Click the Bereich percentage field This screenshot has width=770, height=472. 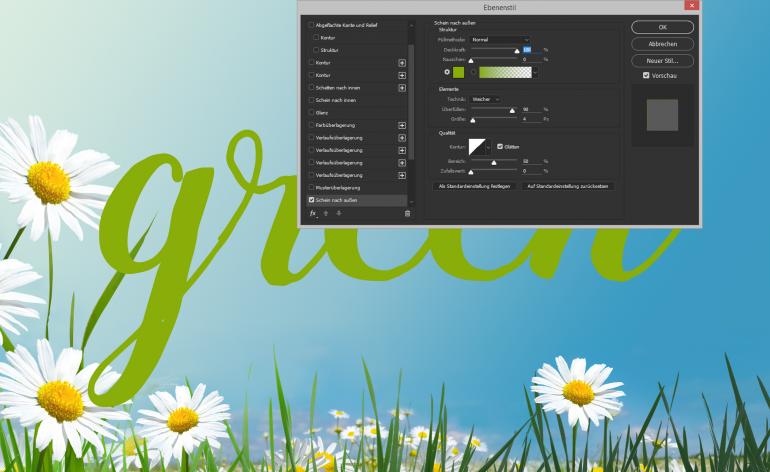tap(531, 161)
